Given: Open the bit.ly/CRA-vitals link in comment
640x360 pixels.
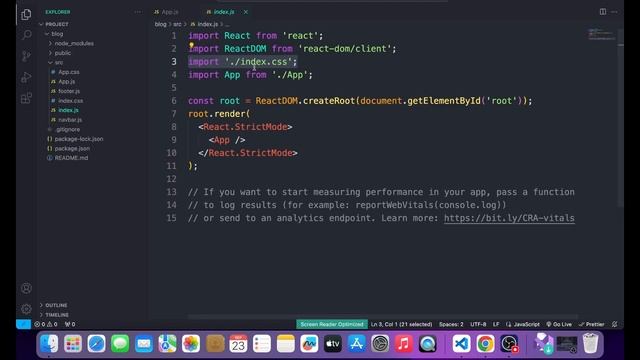Looking at the screenshot, I should point(509,218).
